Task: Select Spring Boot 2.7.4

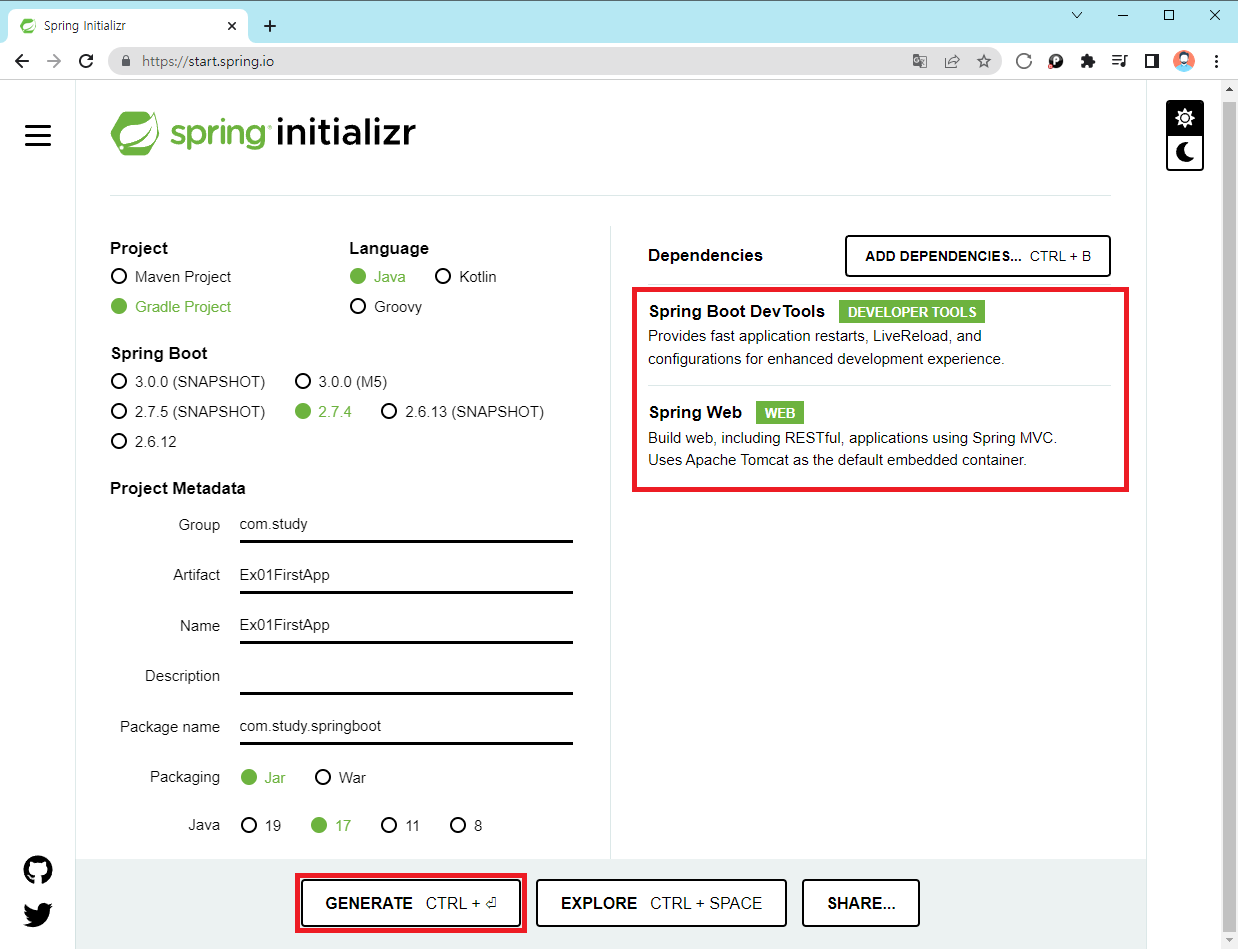Action: click(x=324, y=412)
